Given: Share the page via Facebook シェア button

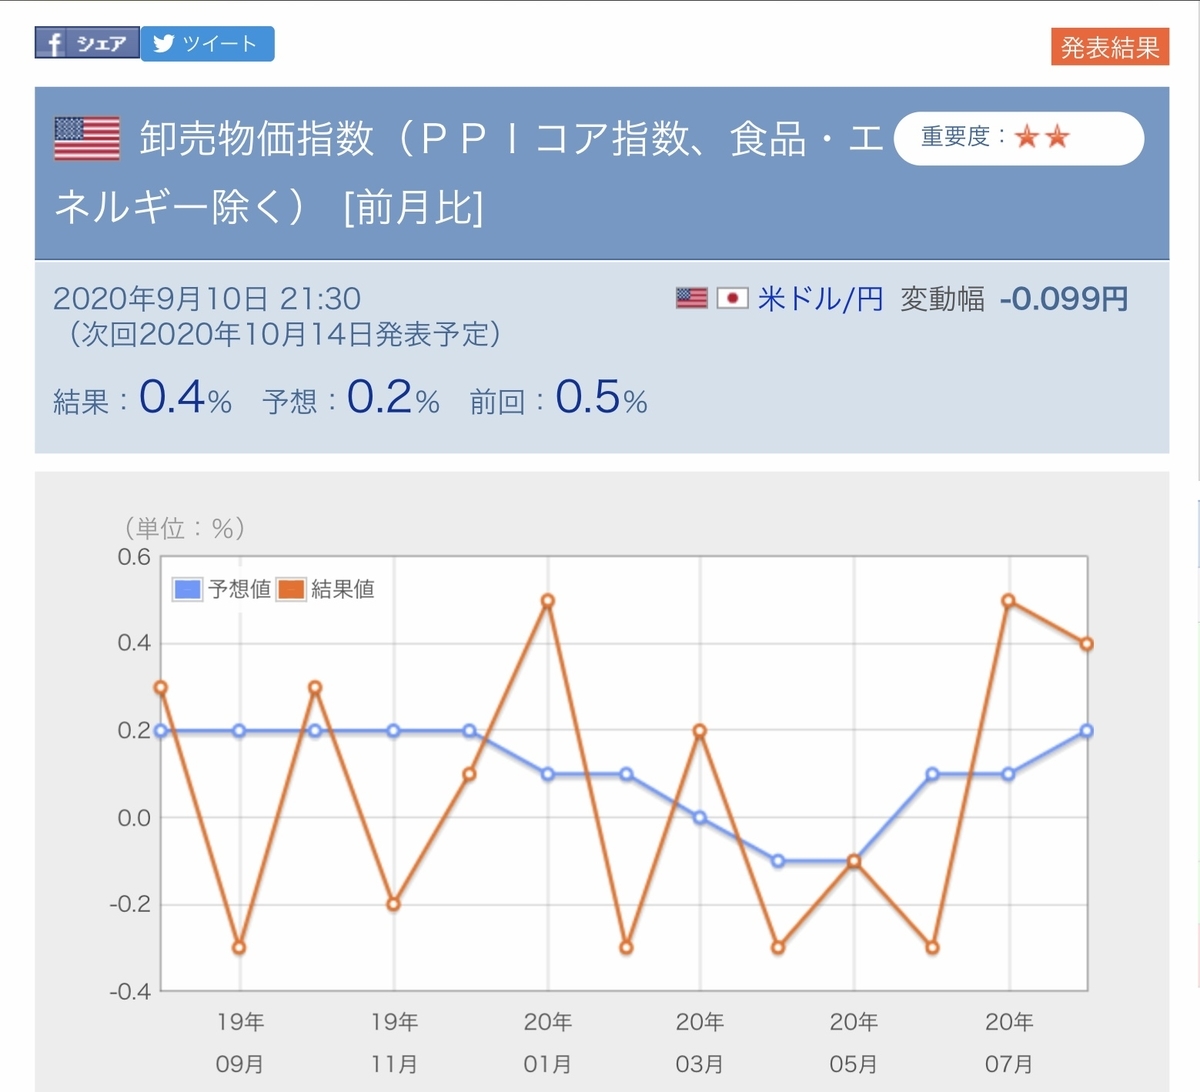Looking at the screenshot, I should (87, 43).
